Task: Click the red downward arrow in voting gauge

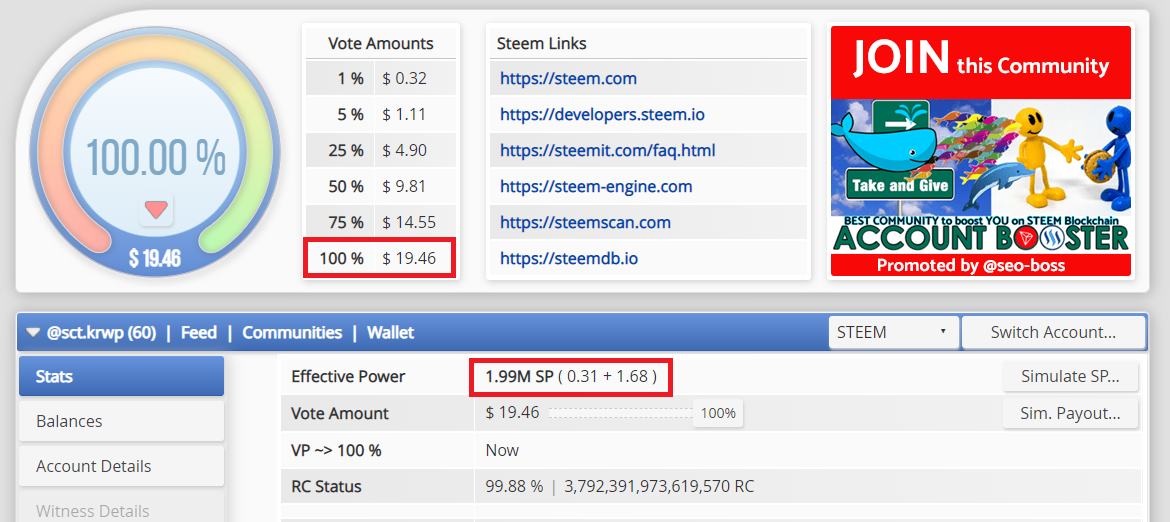Action: point(156,210)
